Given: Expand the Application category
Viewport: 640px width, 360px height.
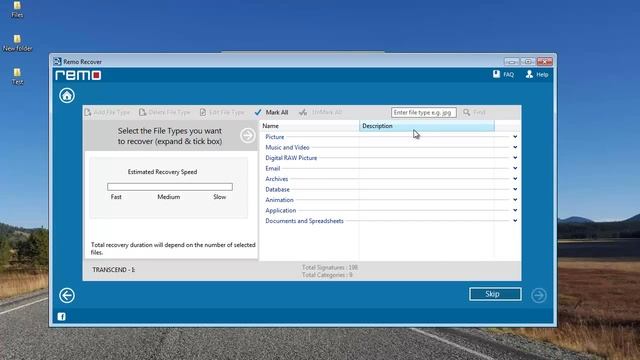Looking at the screenshot, I should 515,210.
